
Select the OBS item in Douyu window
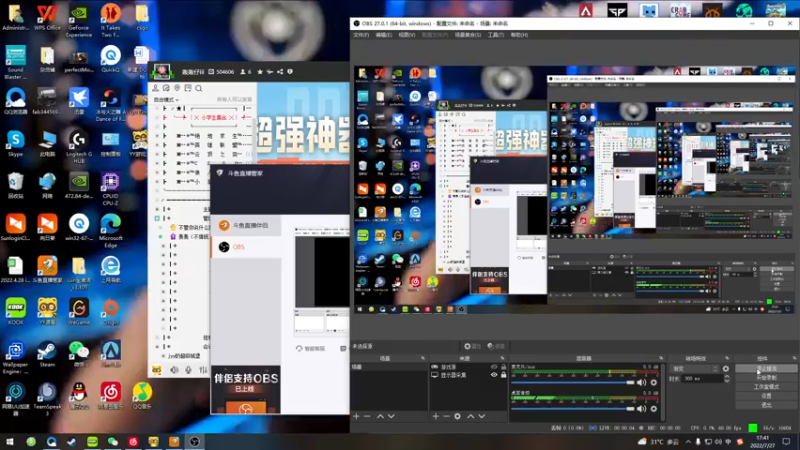[x=246, y=247]
